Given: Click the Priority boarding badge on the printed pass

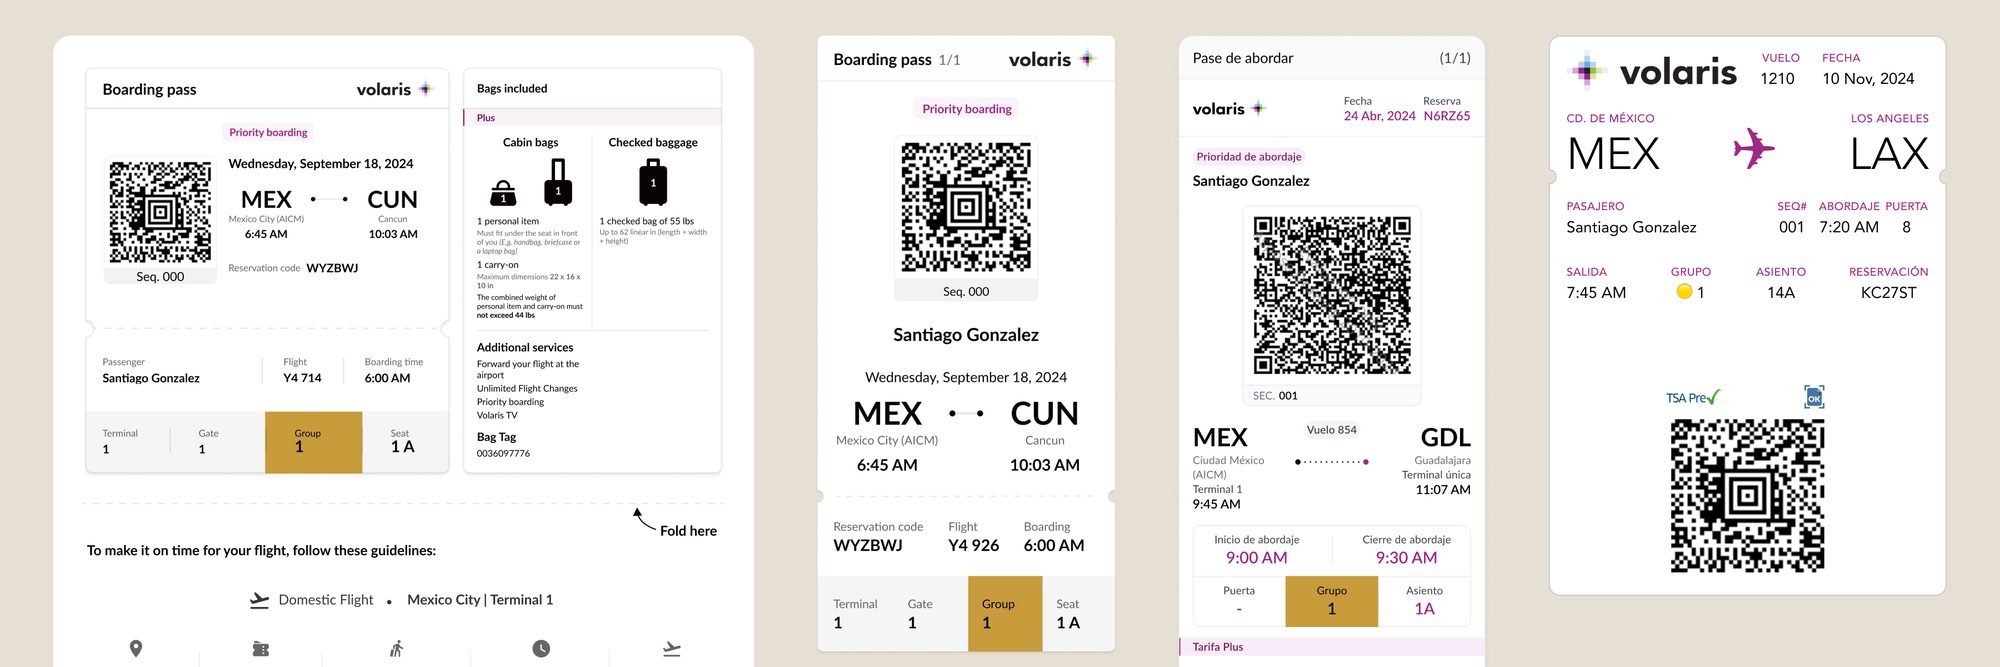Looking at the screenshot, I should pyautogui.click(x=268, y=132).
